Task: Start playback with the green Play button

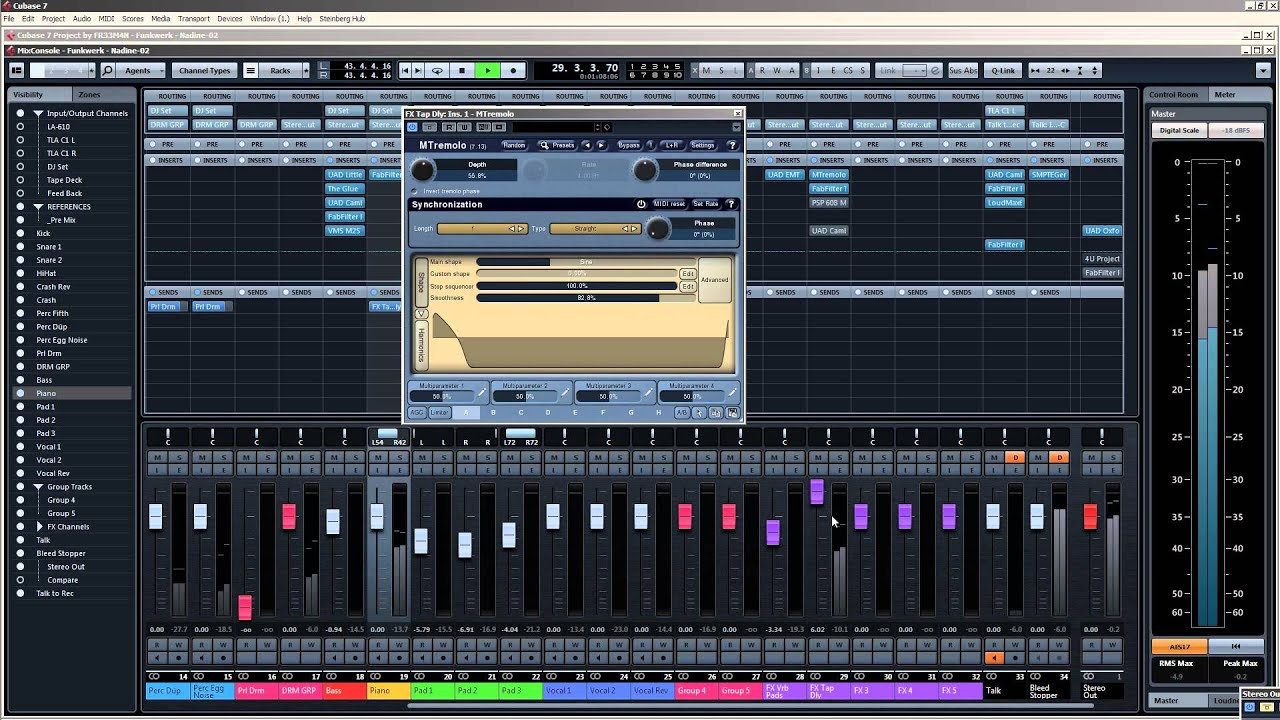Action: pos(487,70)
